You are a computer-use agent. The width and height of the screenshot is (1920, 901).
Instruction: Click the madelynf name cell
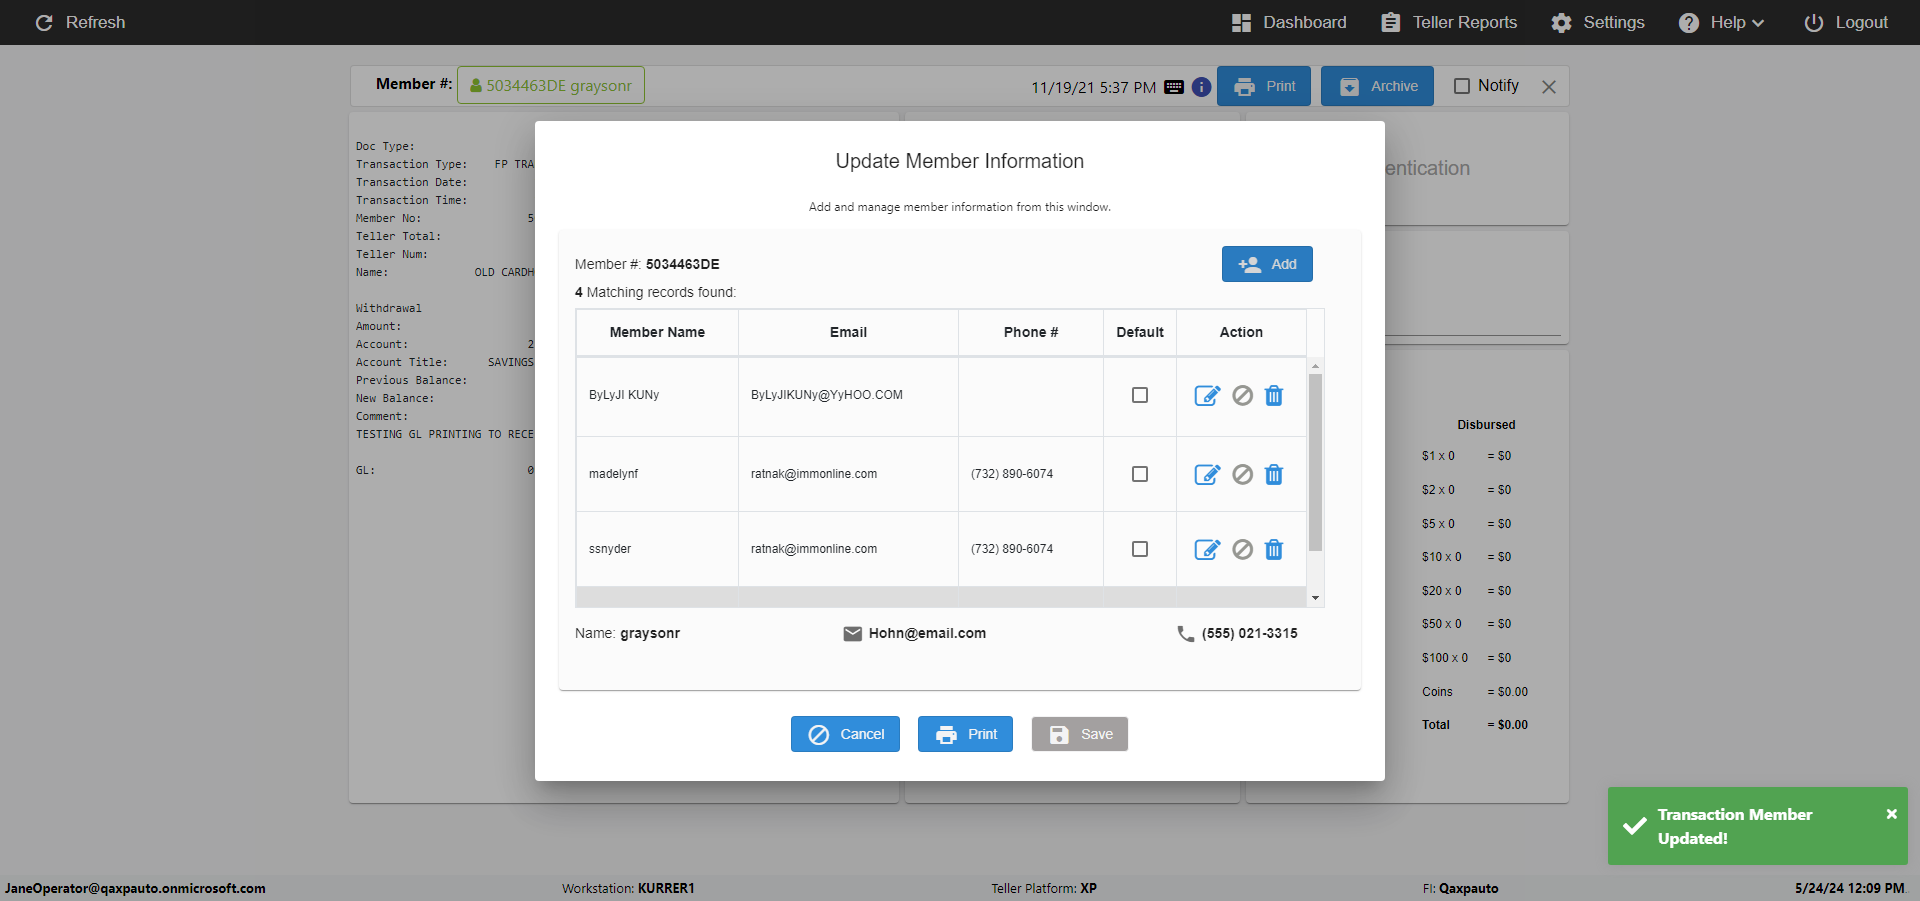(x=657, y=474)
